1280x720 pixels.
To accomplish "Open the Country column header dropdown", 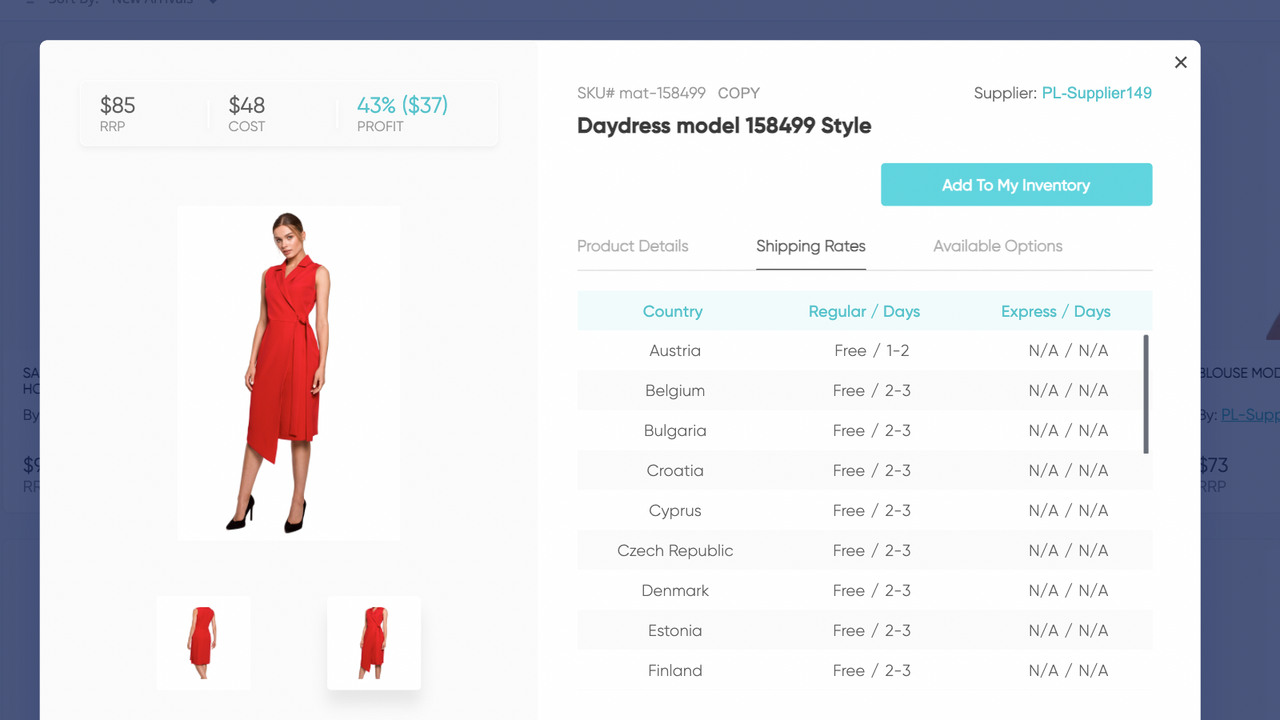I will [x=672, y=311].
